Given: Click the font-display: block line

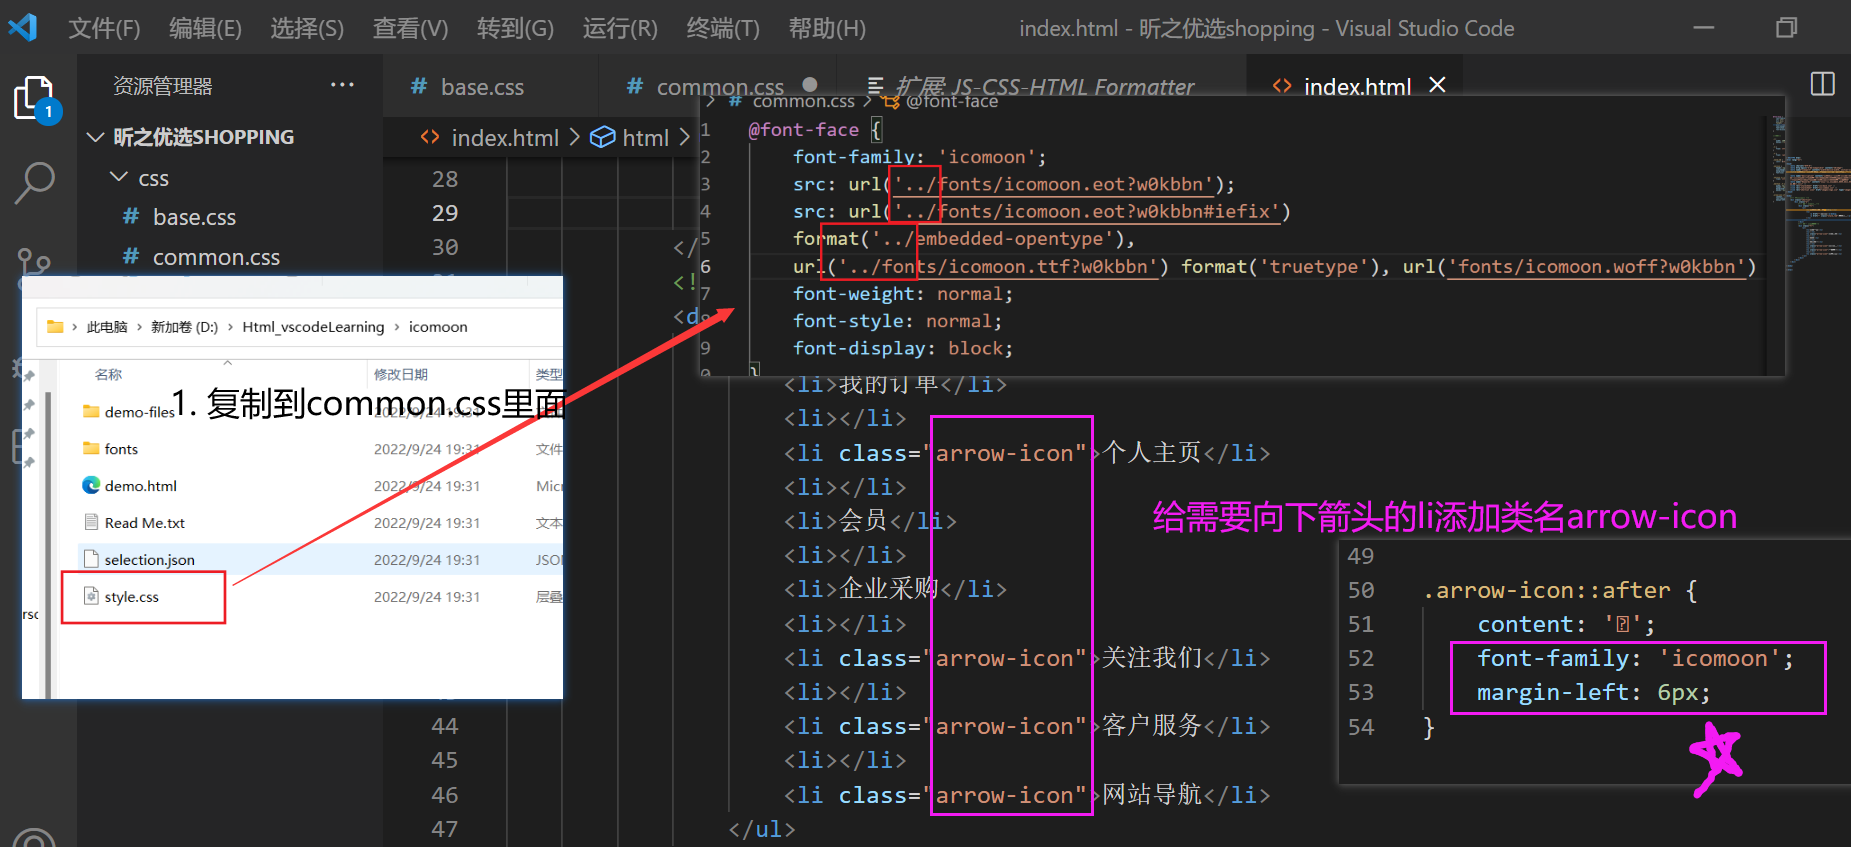Looking at the screenshot, I should coord(903,348).
